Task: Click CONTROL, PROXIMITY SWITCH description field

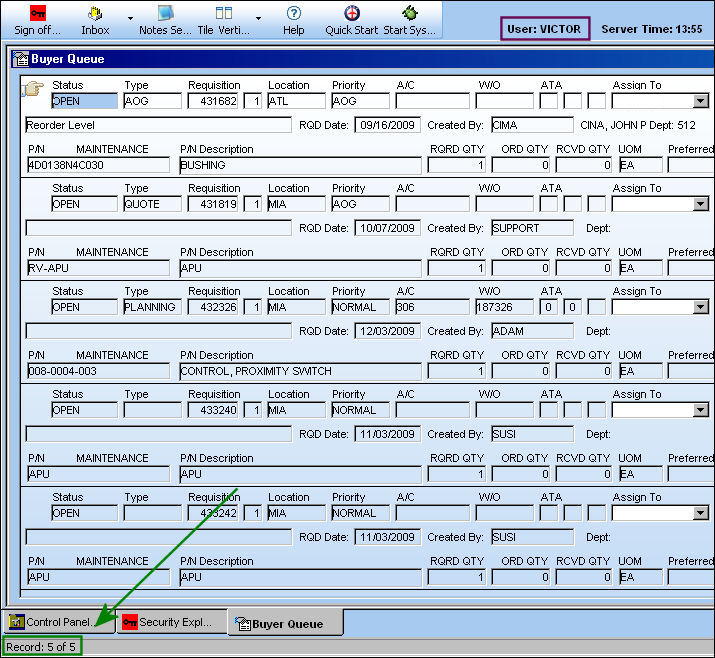Action: (301, 371)
